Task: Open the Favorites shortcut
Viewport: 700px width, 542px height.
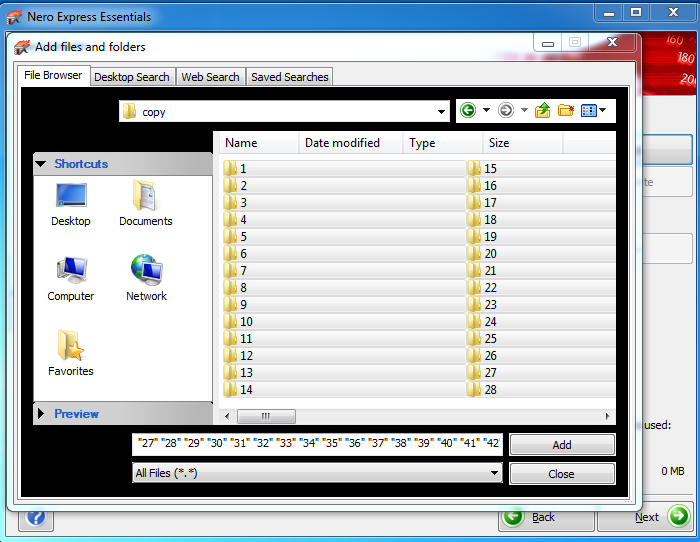Action: (71, 353)
